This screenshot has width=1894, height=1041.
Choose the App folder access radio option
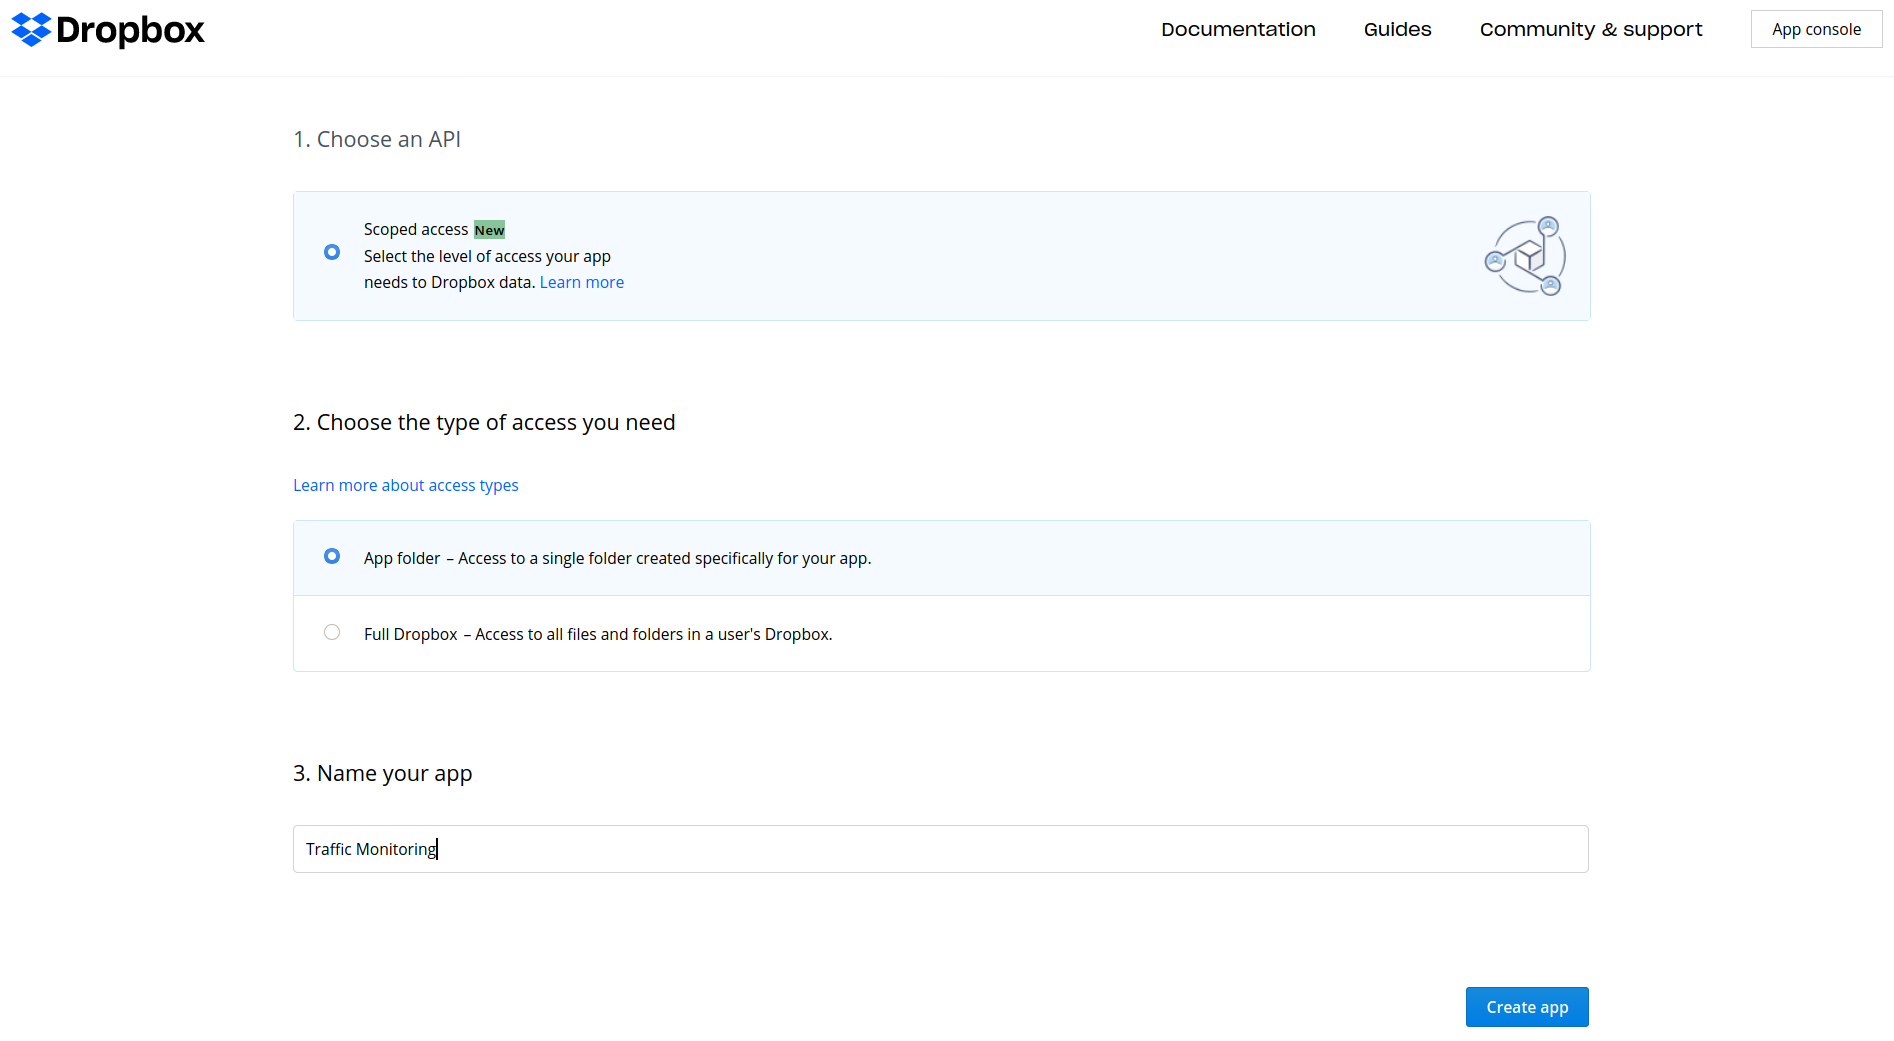coord(332,556)
